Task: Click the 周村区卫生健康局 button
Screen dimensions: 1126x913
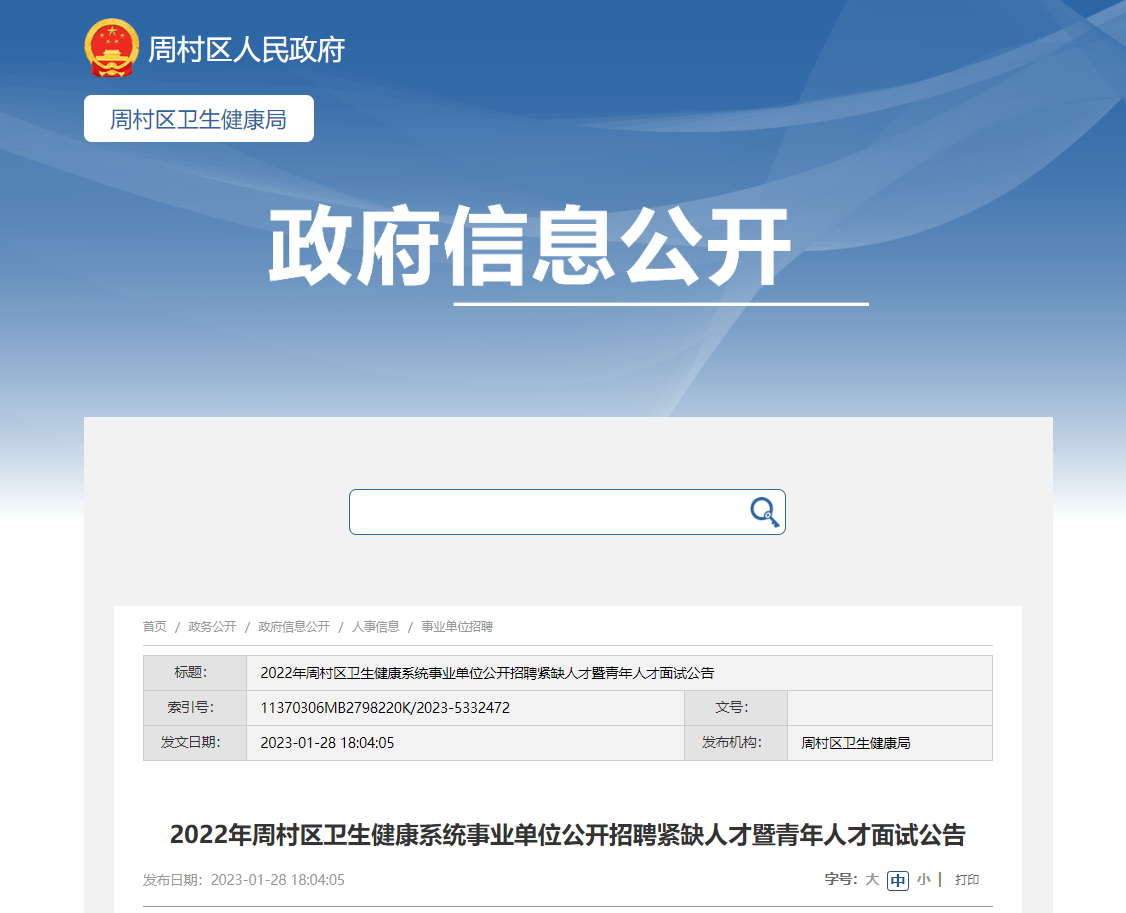Action: (199, 119)
